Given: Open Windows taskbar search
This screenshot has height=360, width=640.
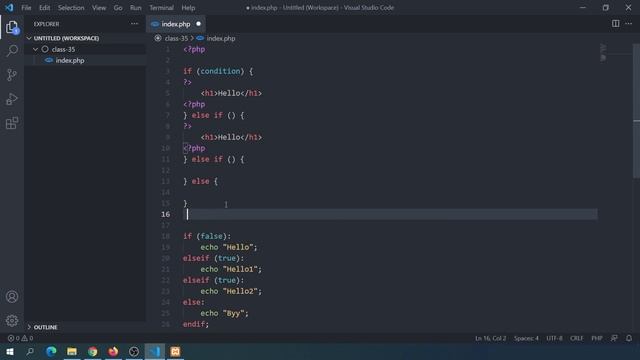Looking at the screenshot, I should click(30, 351).
